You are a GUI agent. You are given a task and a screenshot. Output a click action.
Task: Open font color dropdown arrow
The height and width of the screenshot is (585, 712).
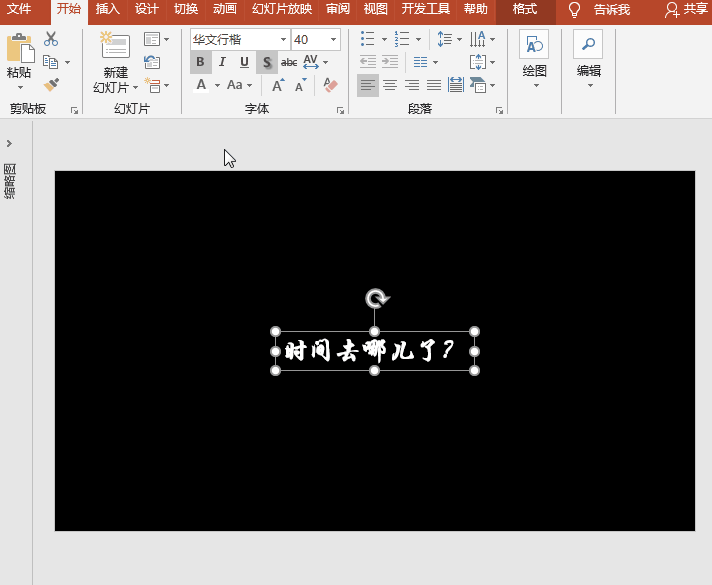(x=218, y=85)
